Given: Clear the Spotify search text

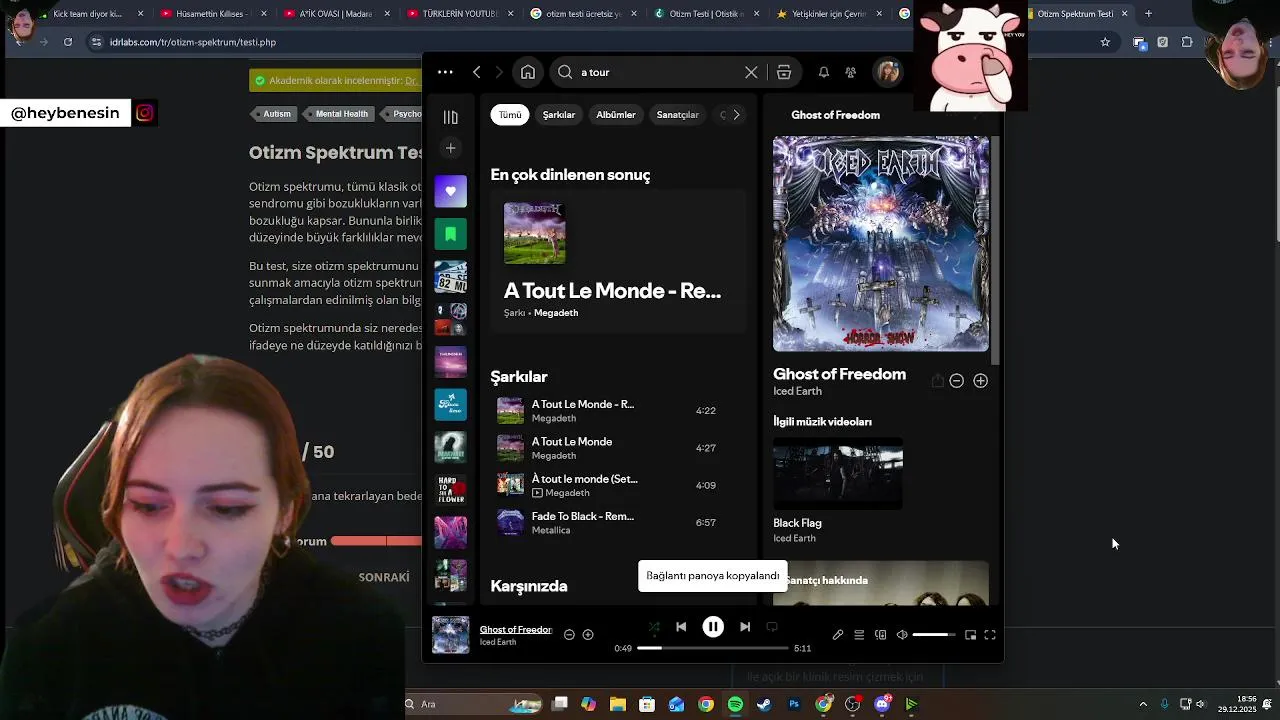Looking at the screenshot, I should [x=751, y=72].
